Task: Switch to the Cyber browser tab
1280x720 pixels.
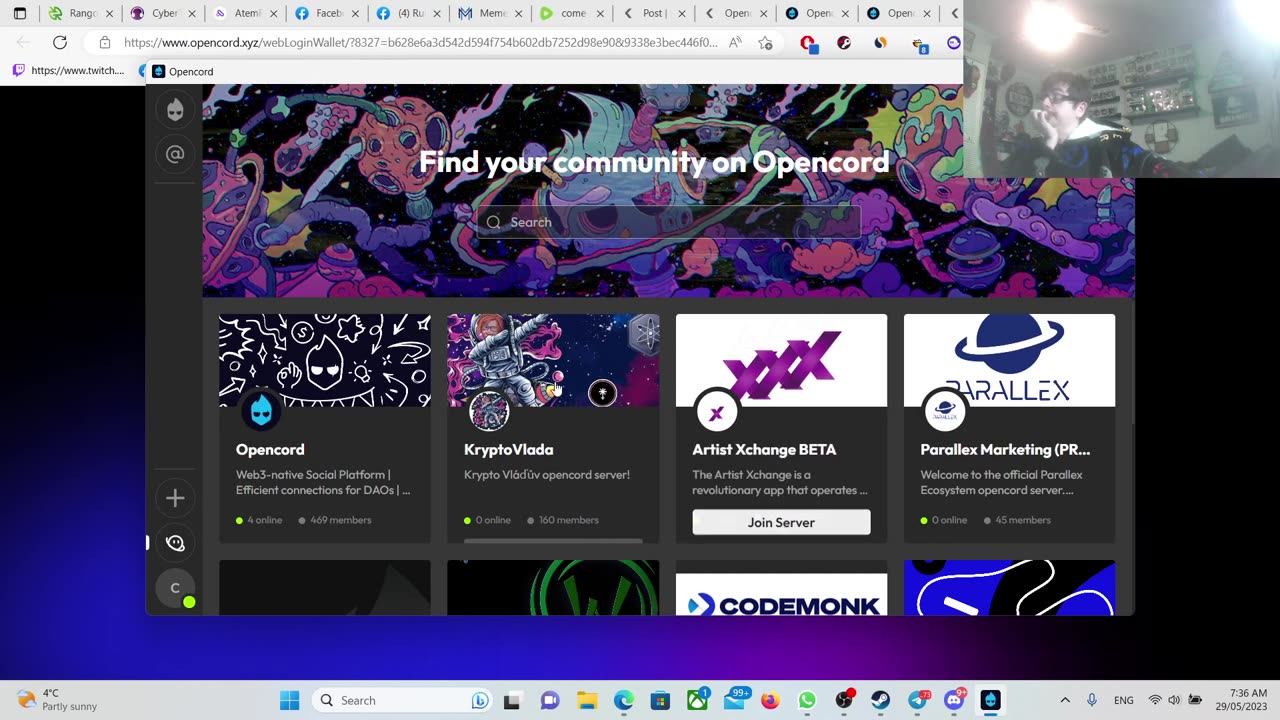Action: click(x=164, y=13)
